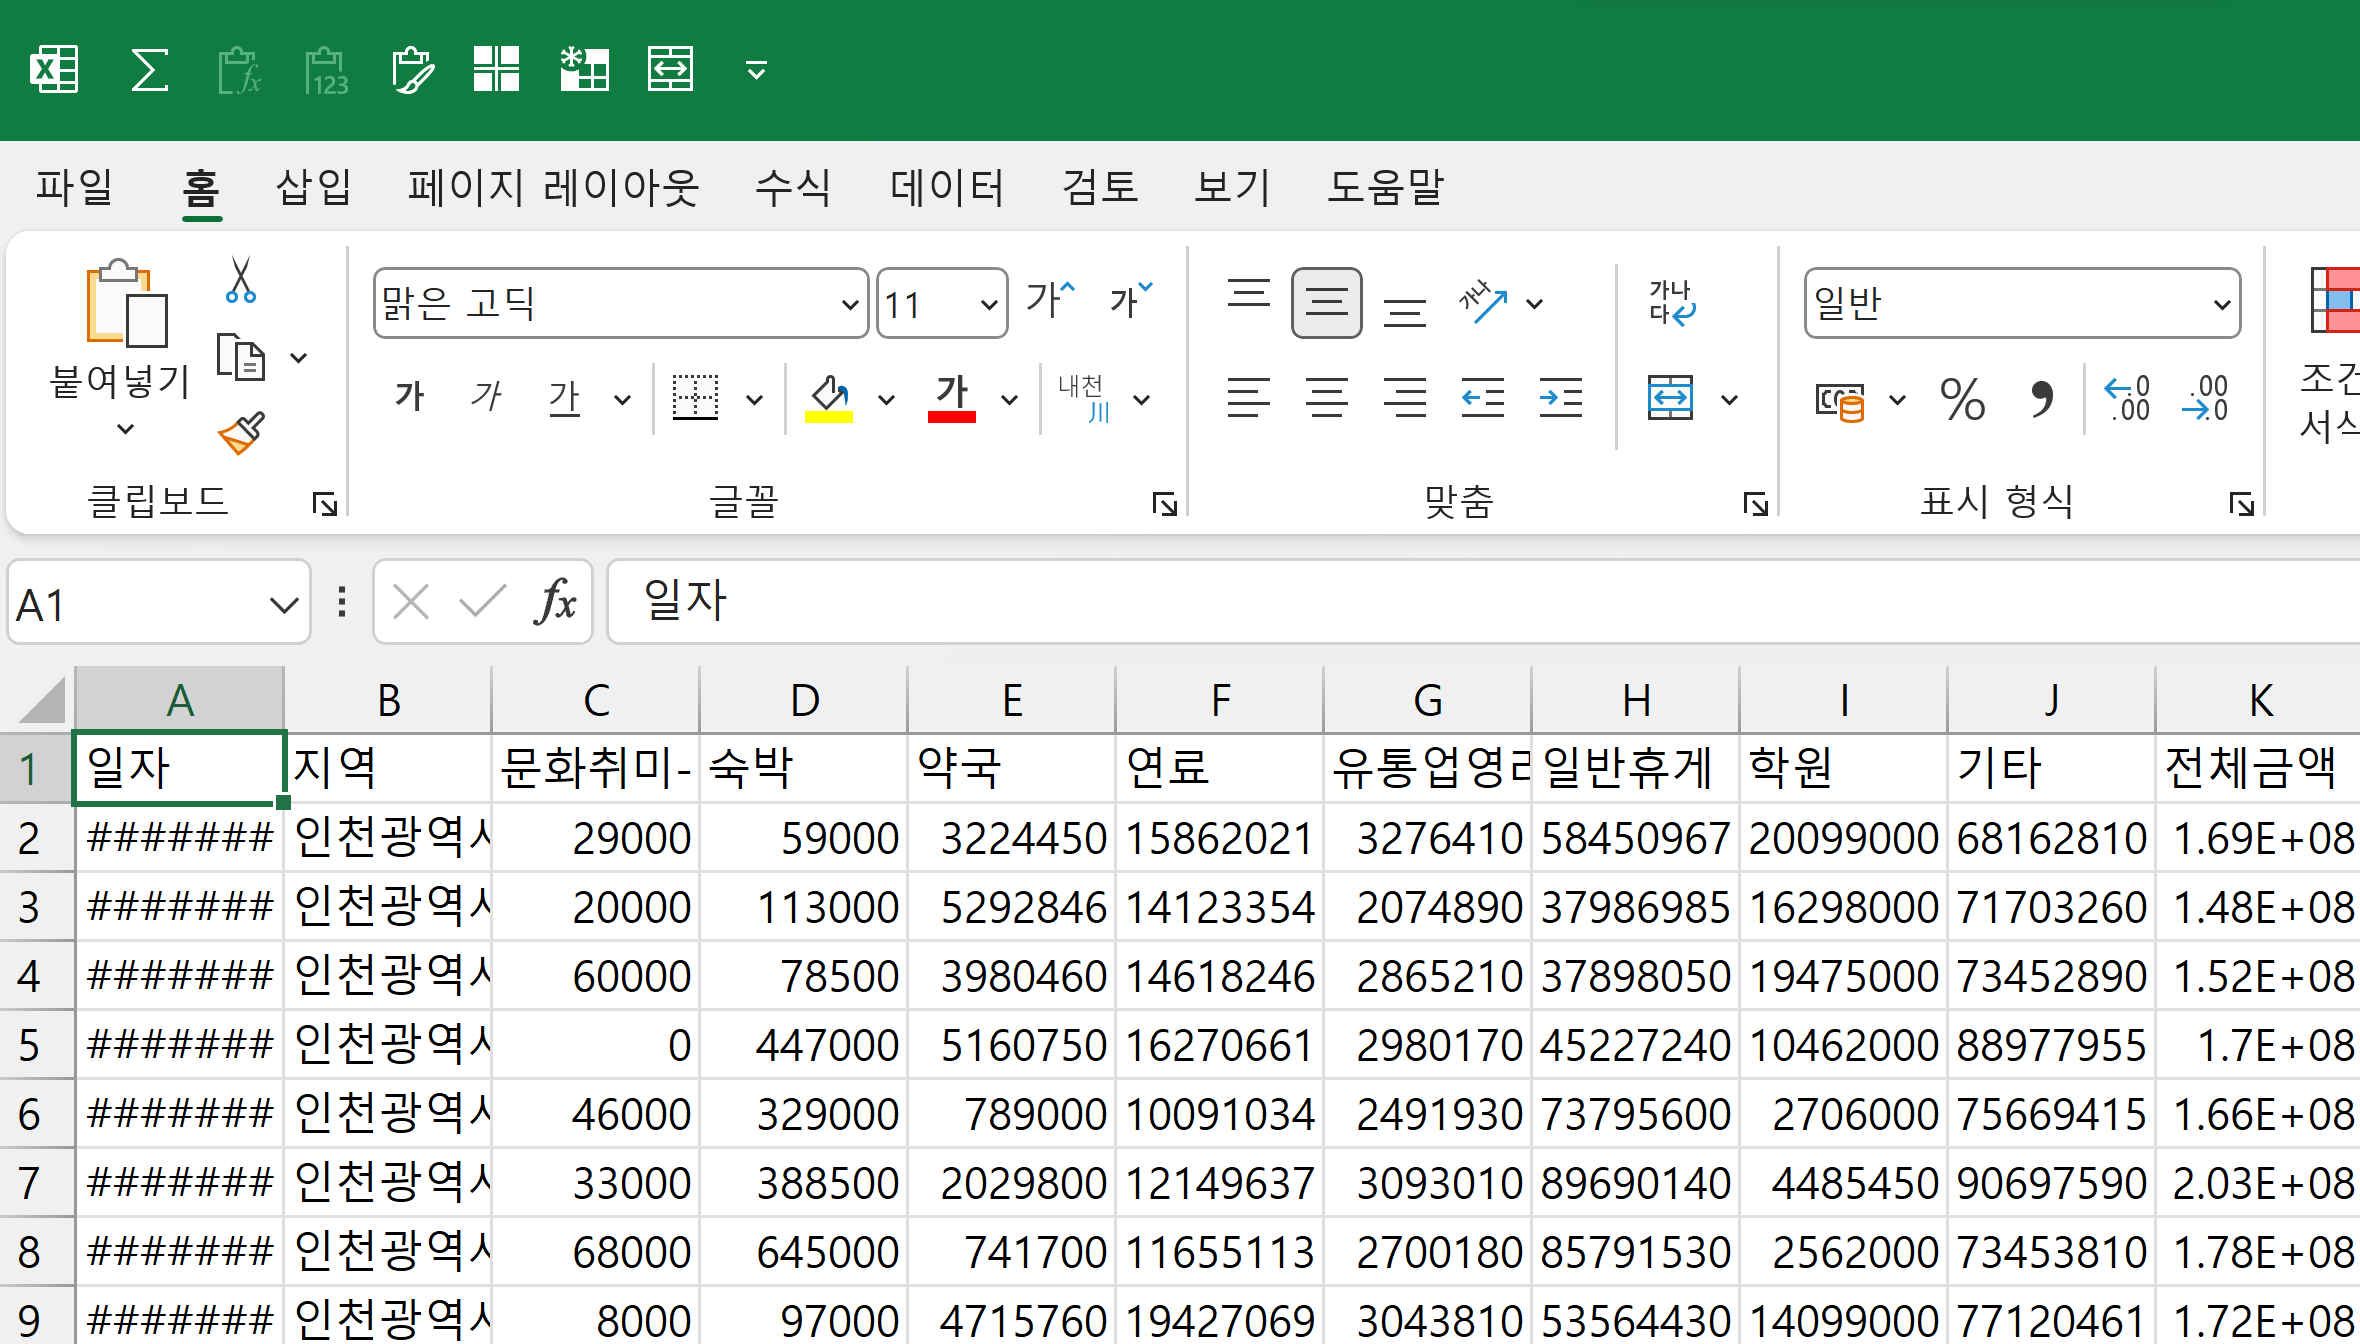This screenshot has height=1344, width=2360.
Task: Click the insert function fx icon
Action: (555, 602)
